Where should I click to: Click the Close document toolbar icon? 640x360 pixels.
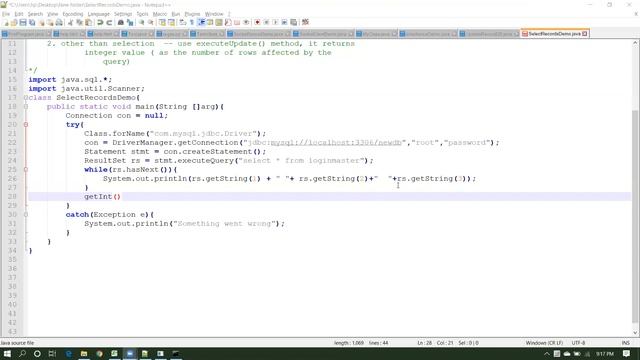tap(42, 22)
